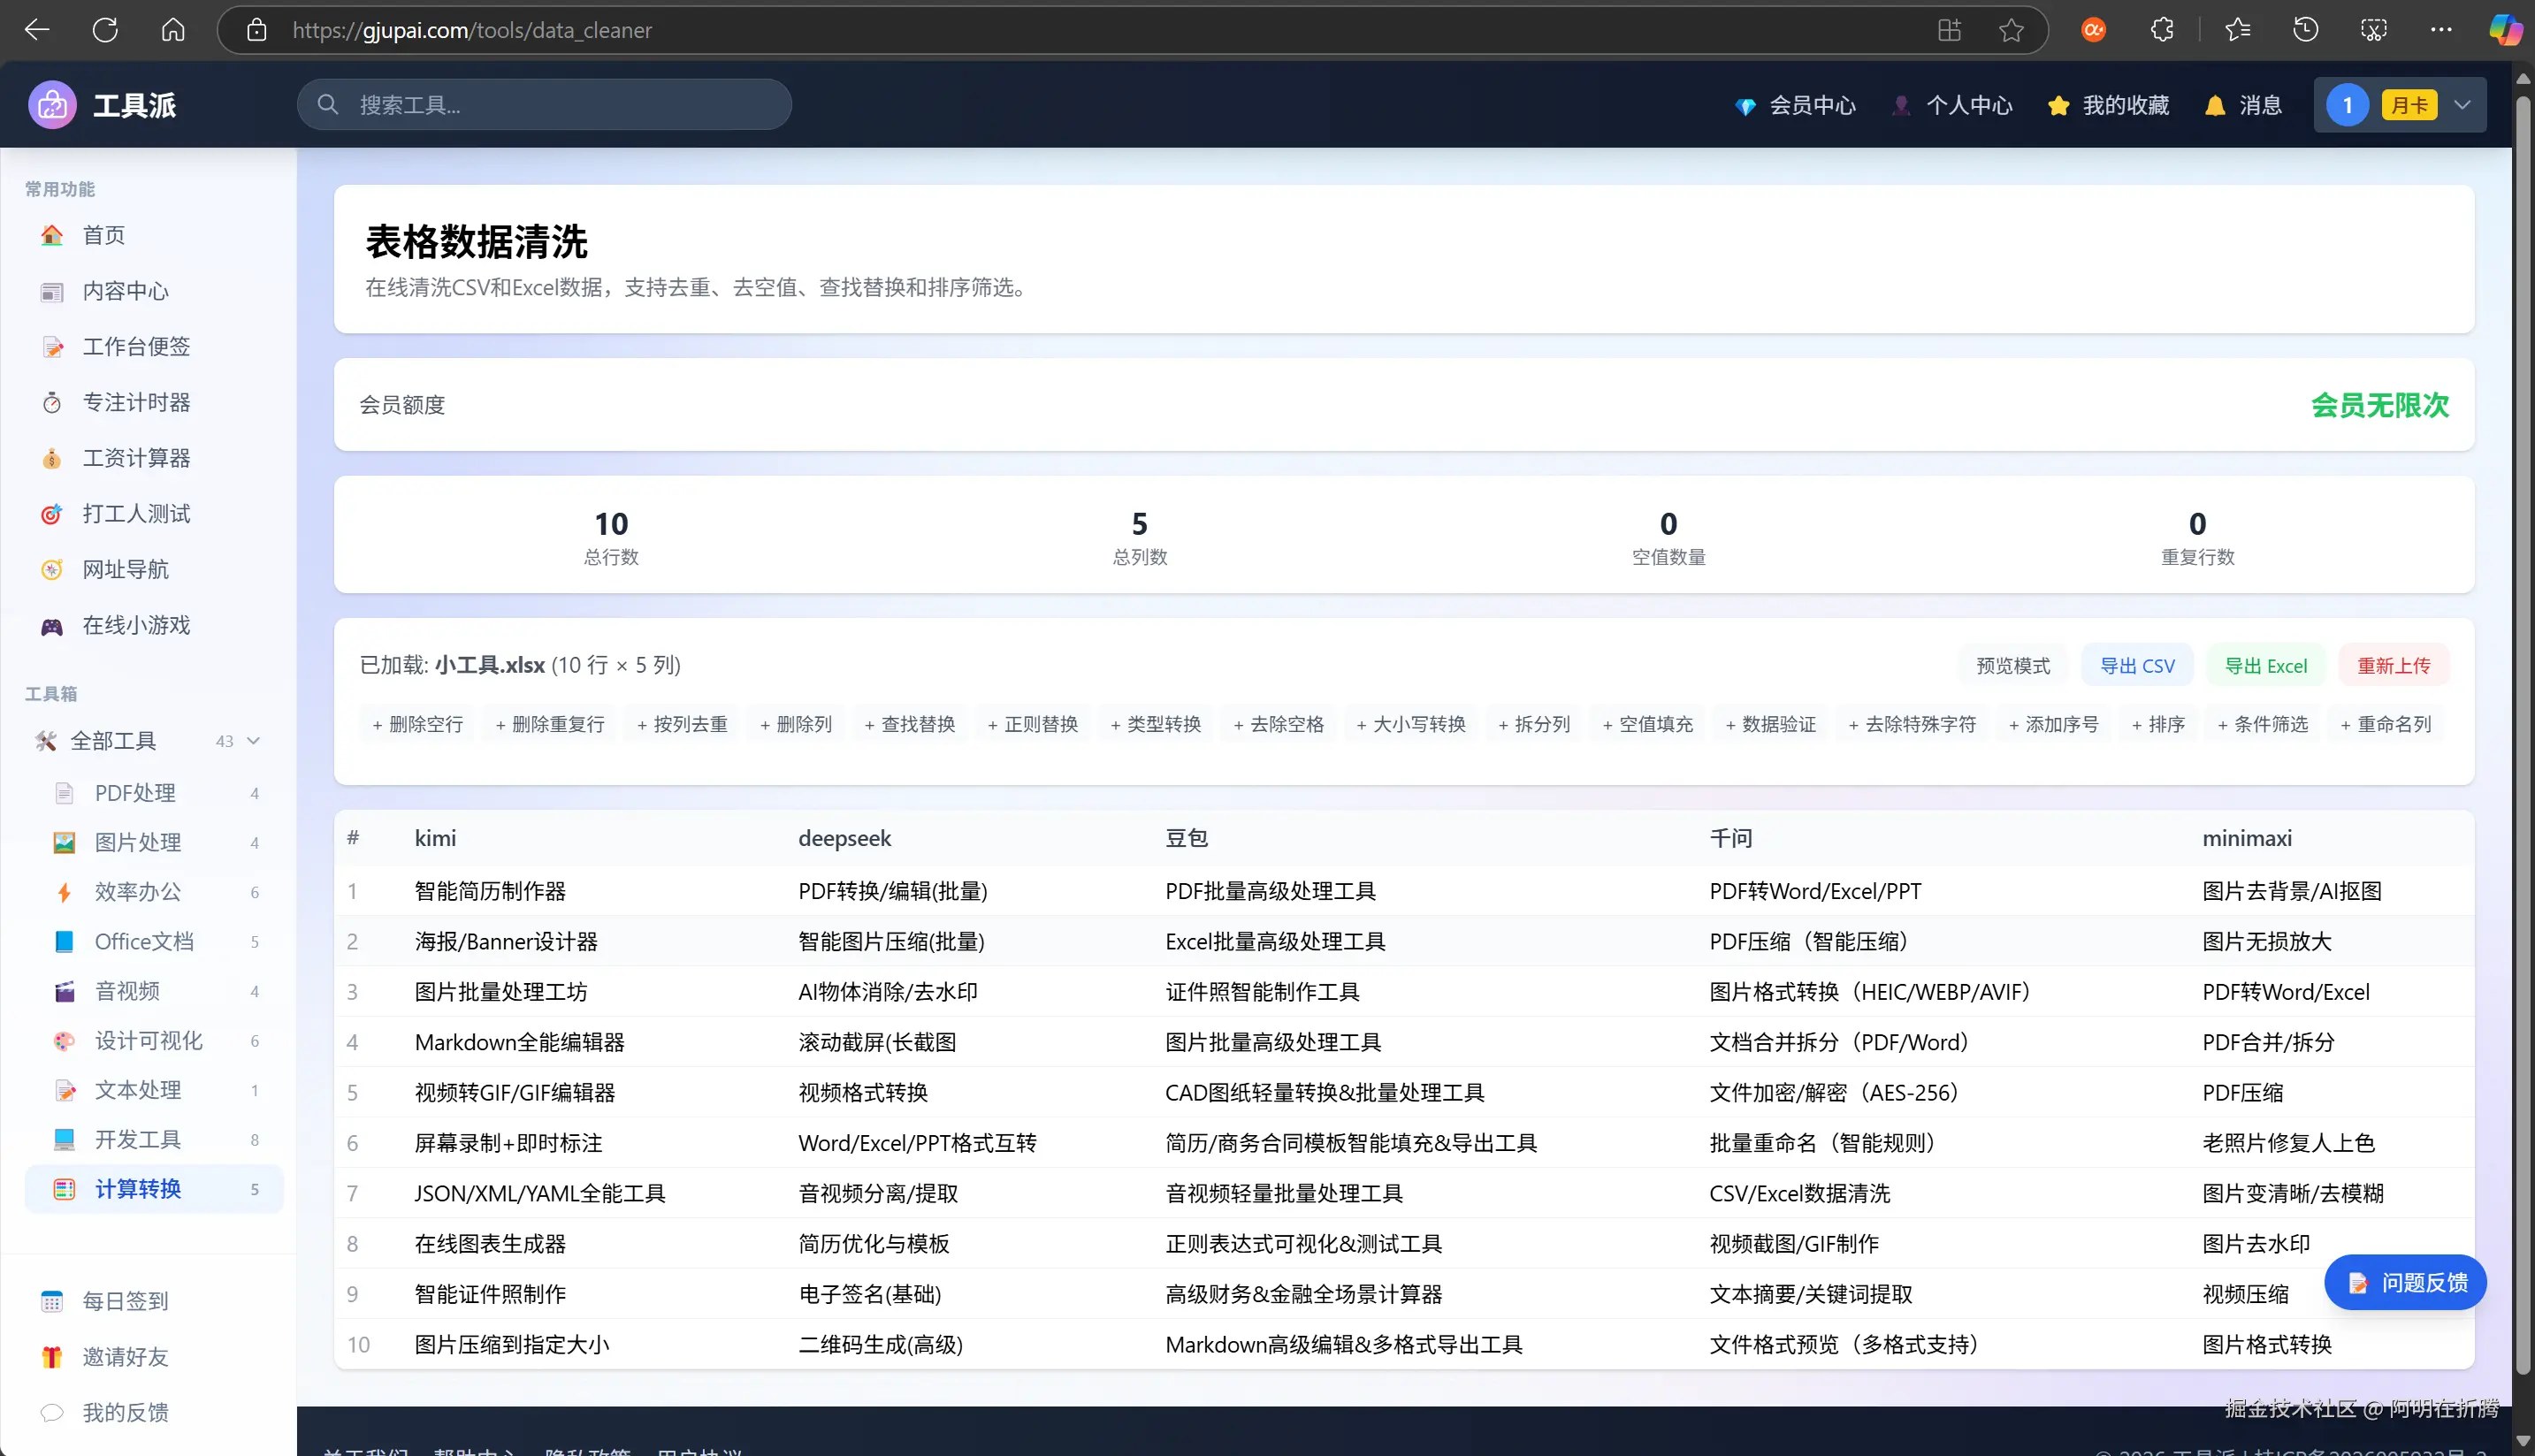
Task: Go to browser home icon
Action: [173, 30]
